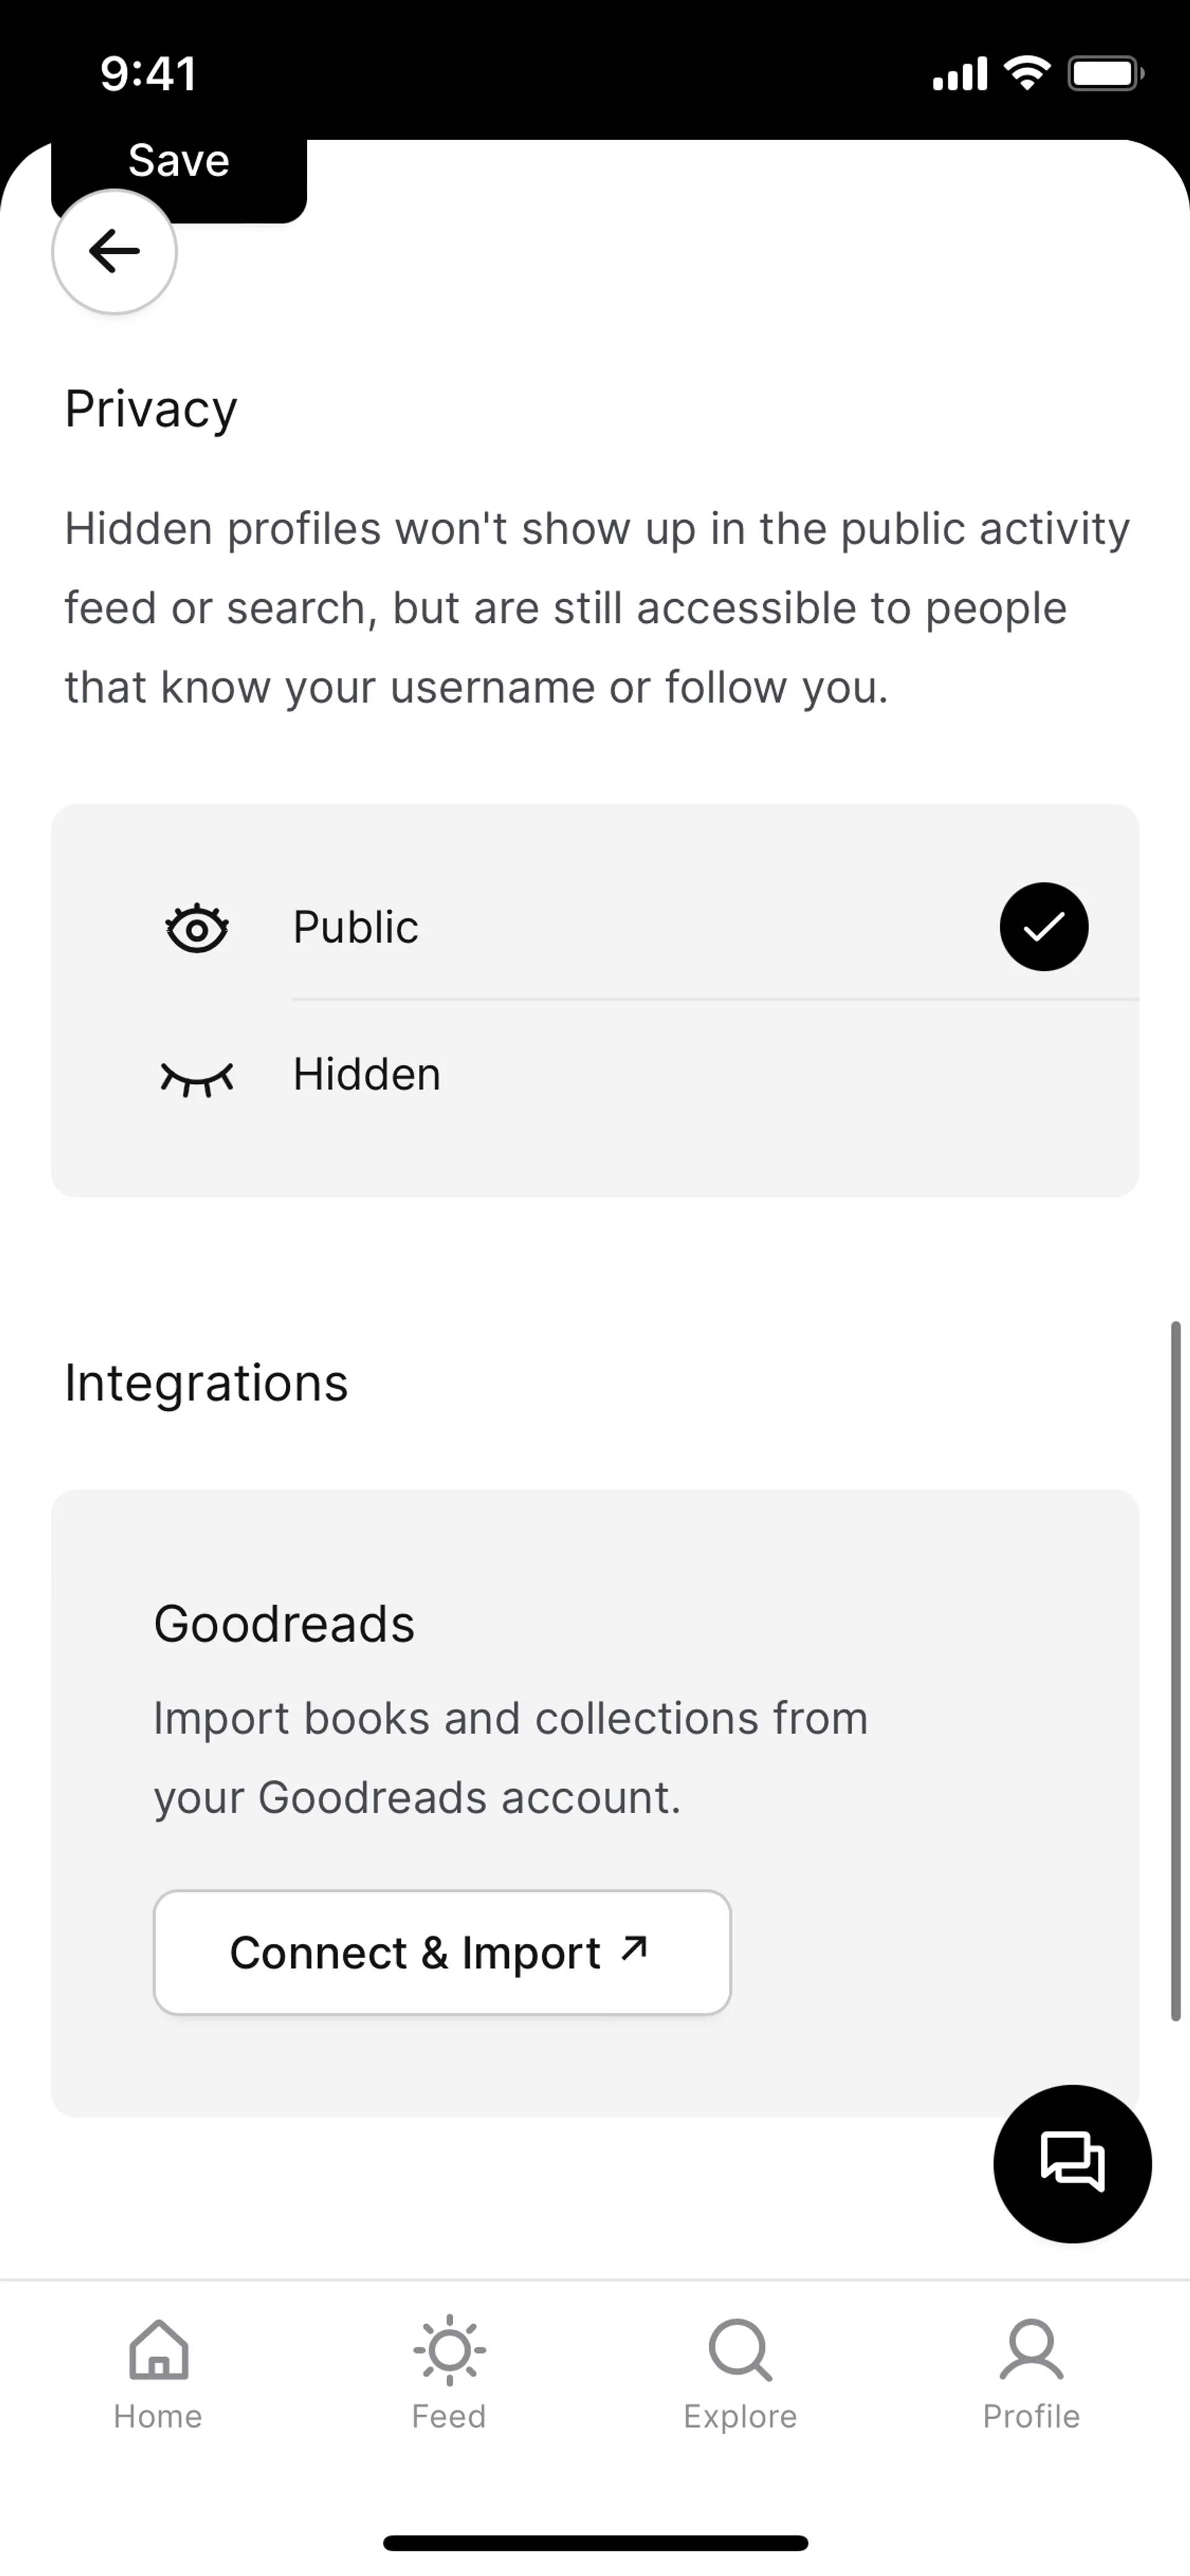The image size is (1190, 2576).
Task: Click the Wi-Fi status icon
Action: 1027,73
